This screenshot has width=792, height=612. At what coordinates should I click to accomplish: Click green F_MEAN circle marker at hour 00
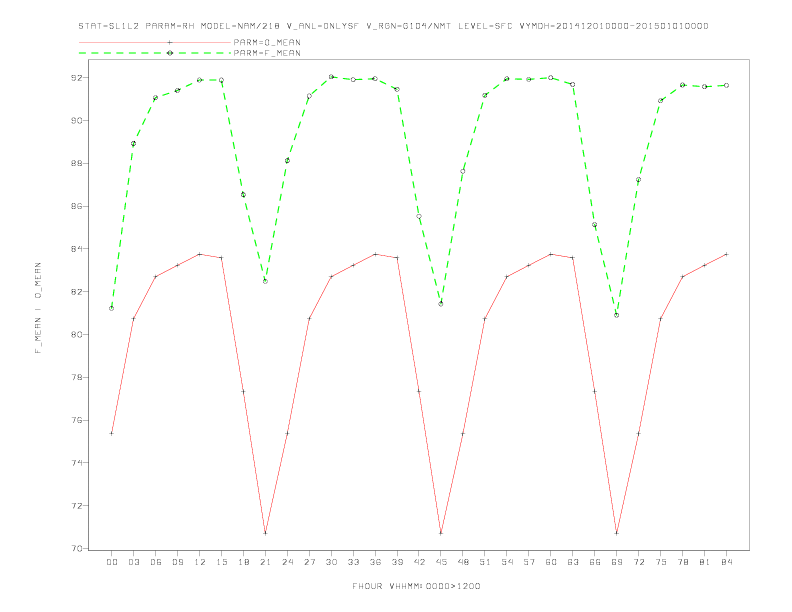[x=112, y=308]
